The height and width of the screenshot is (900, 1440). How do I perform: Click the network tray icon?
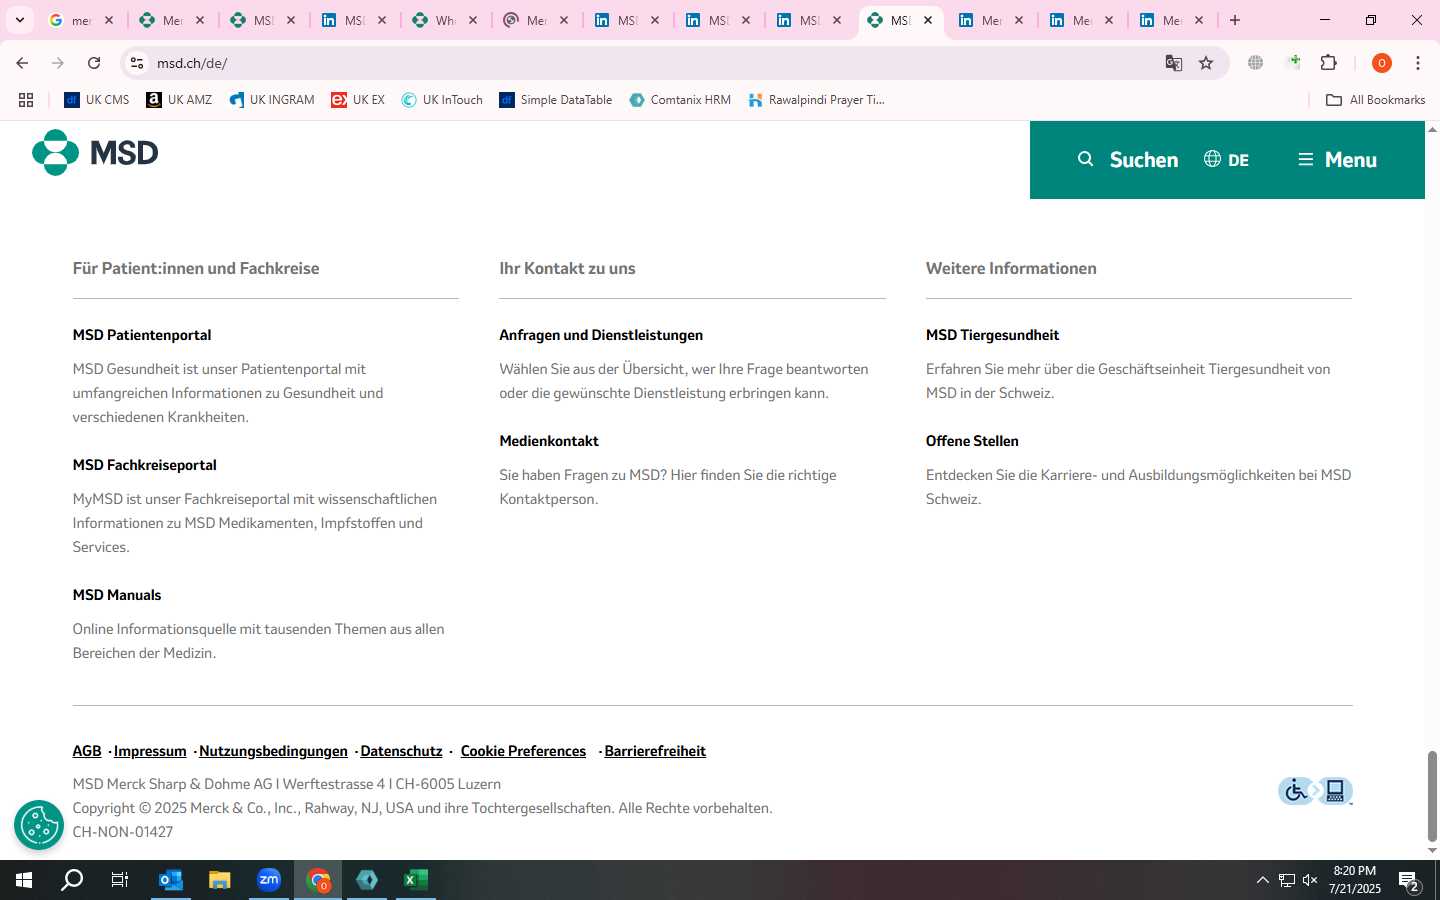[x=1286, y=880]
